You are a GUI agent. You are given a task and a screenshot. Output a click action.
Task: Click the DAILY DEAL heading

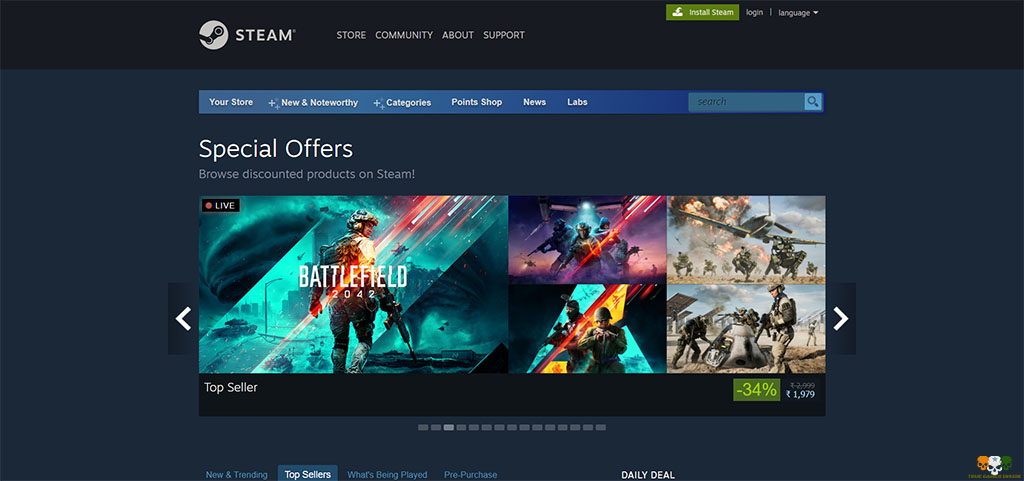tap(648, 475)
